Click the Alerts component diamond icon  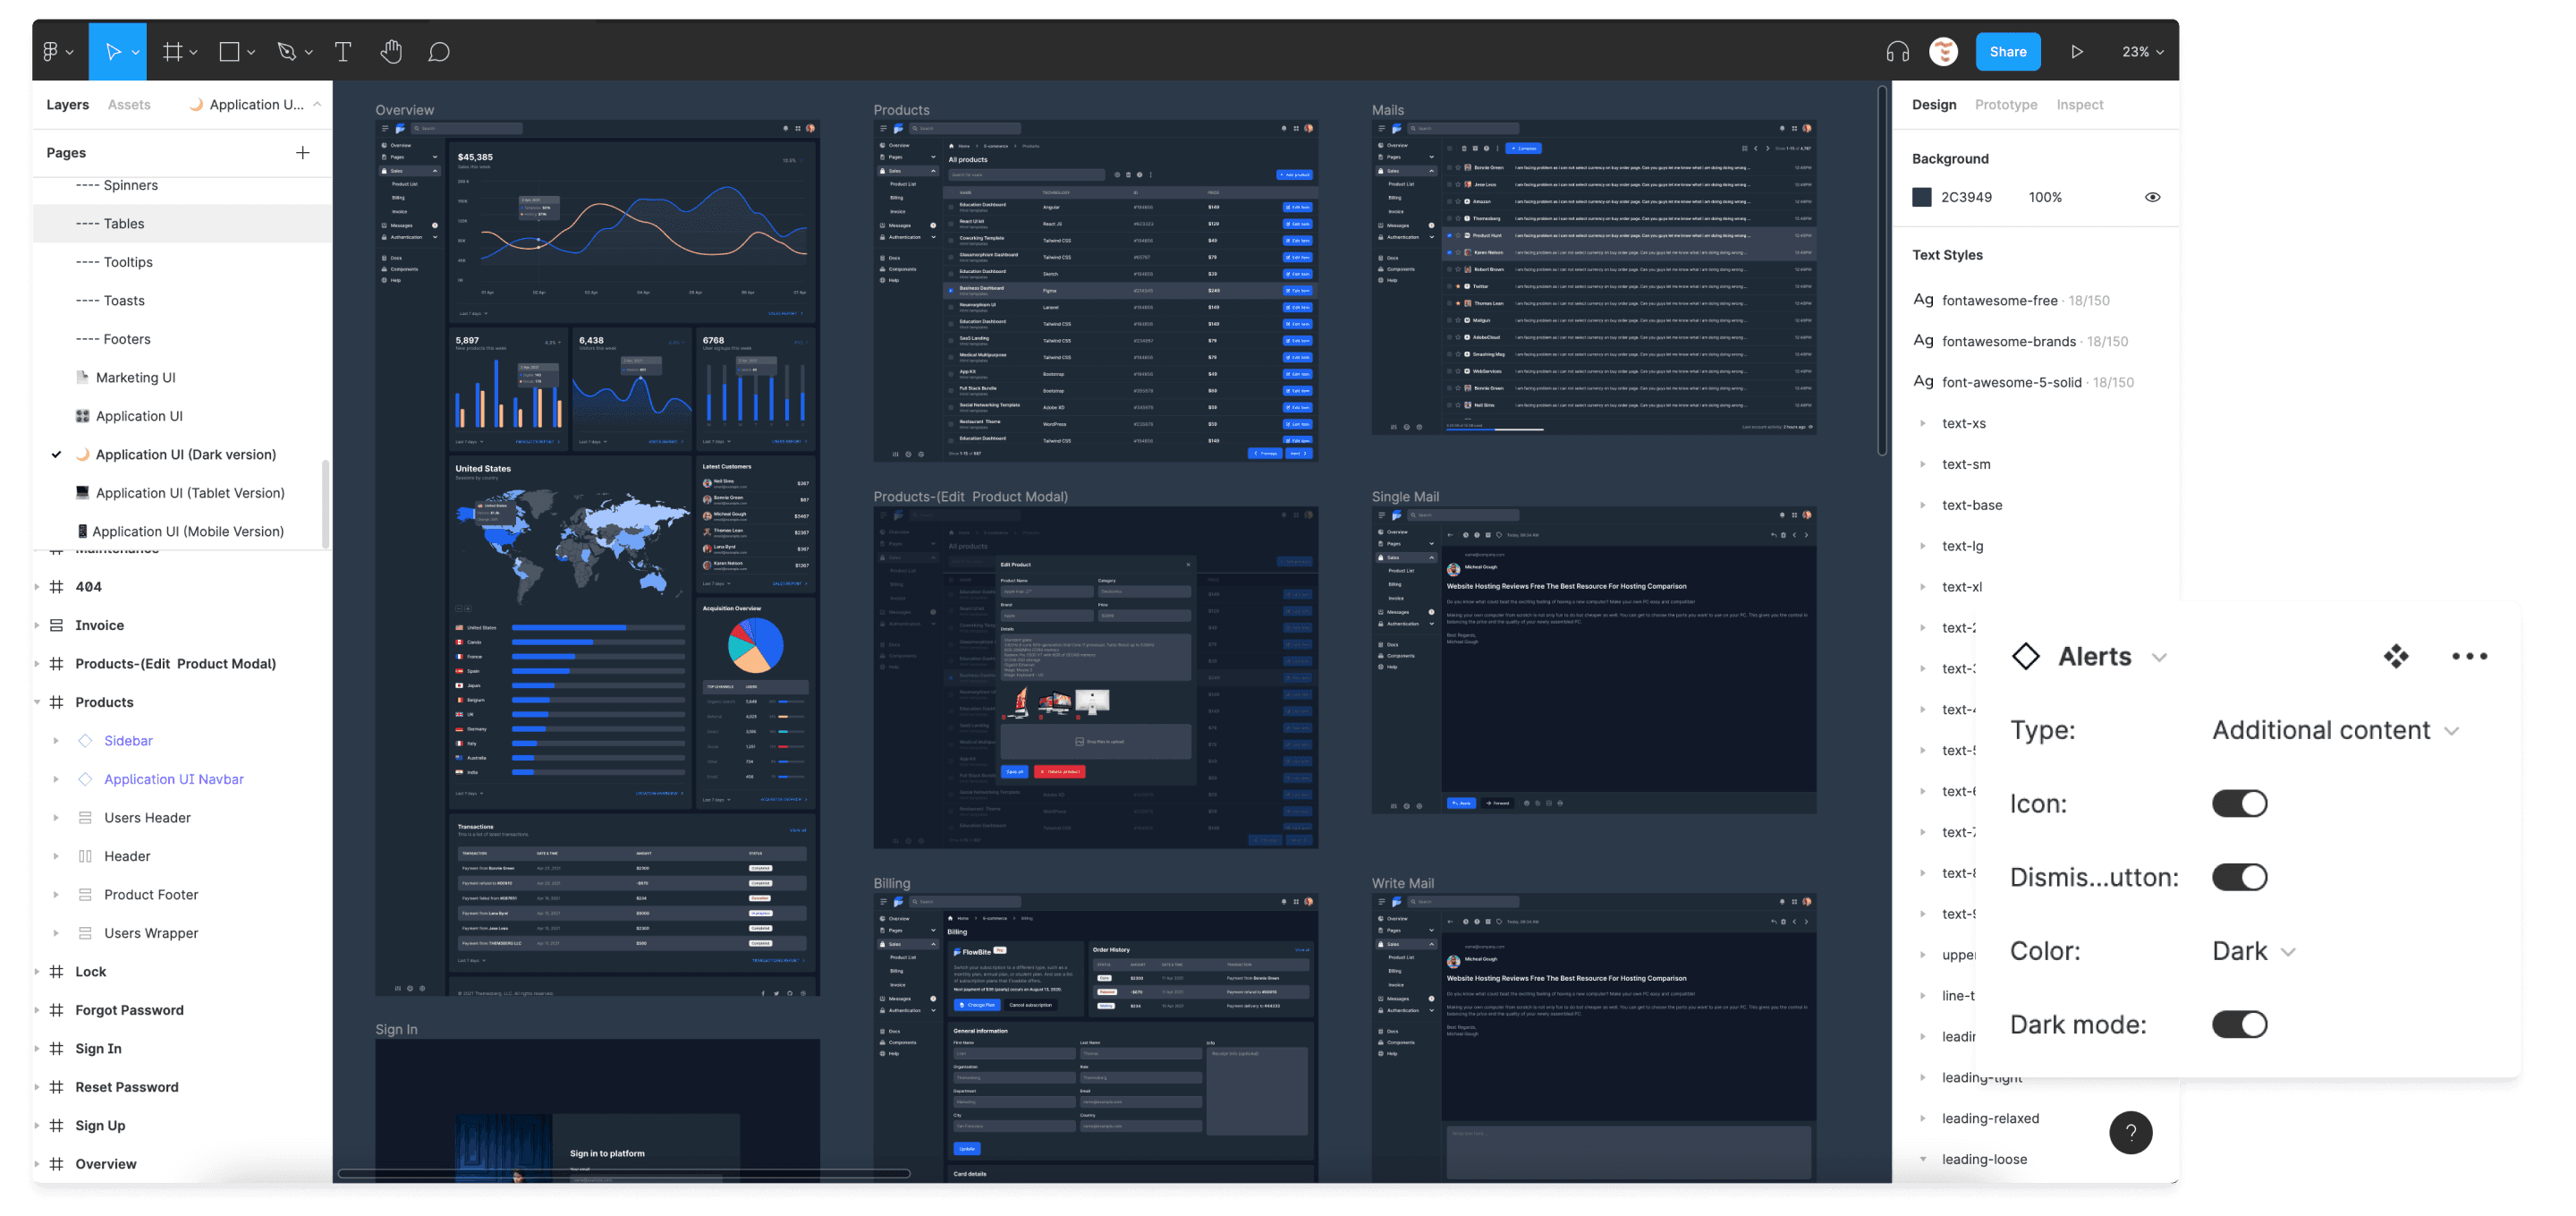tap(2026, 656)
